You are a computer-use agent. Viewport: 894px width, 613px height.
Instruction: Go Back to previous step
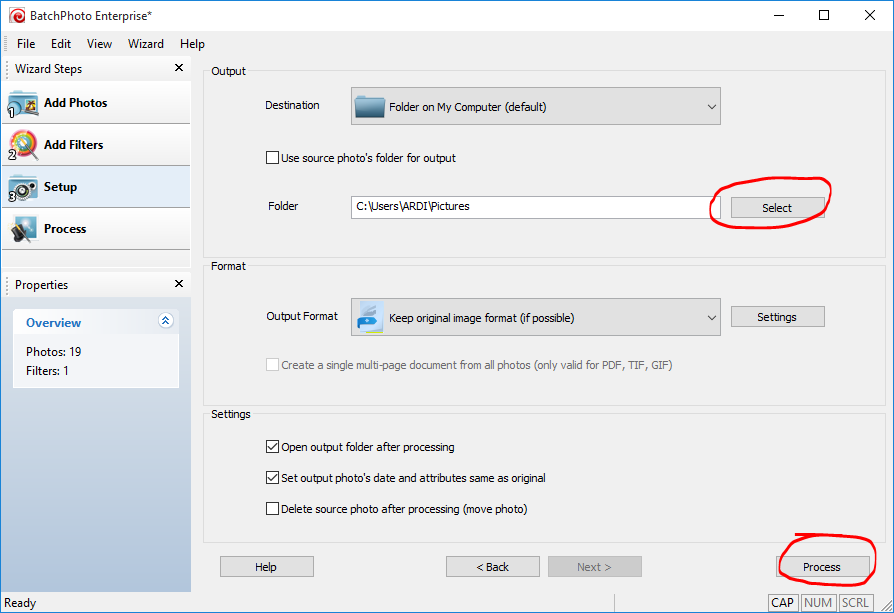[493, 566]
